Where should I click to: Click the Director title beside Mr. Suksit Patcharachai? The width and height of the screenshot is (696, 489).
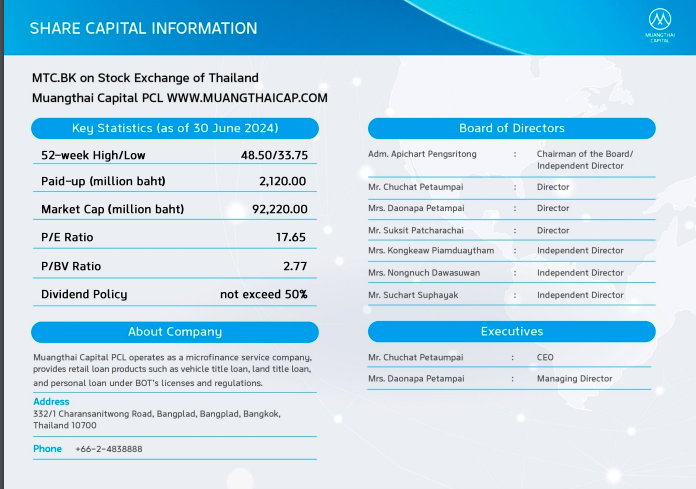[553, 230]
